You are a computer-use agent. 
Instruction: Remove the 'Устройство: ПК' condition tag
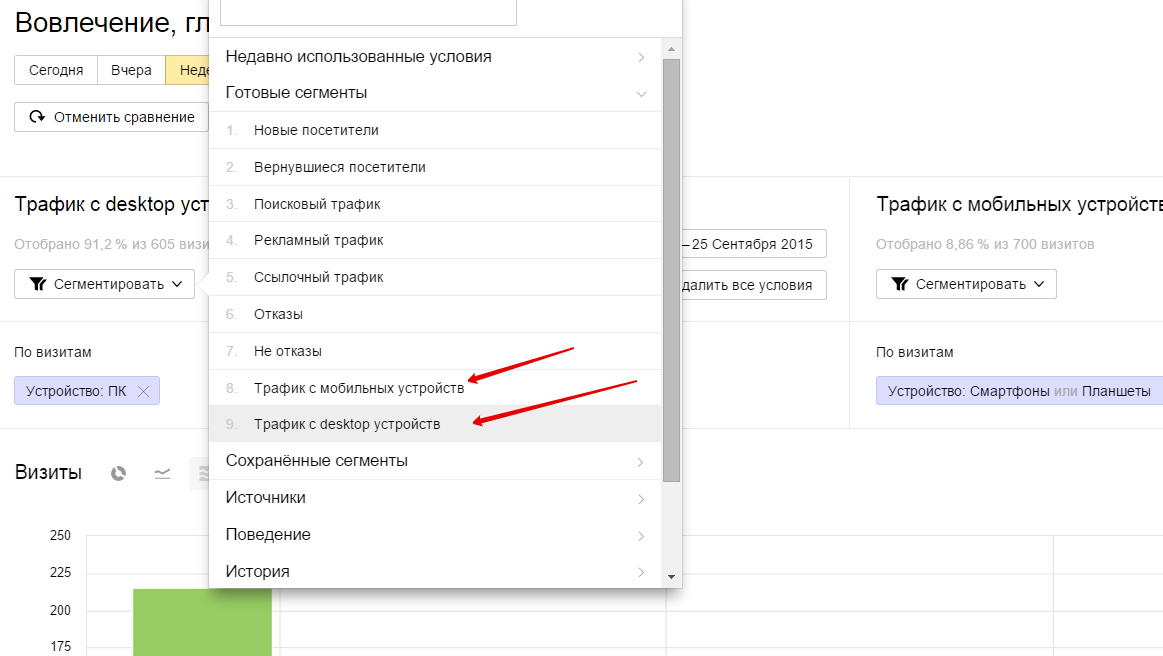[x=143, y=391]
